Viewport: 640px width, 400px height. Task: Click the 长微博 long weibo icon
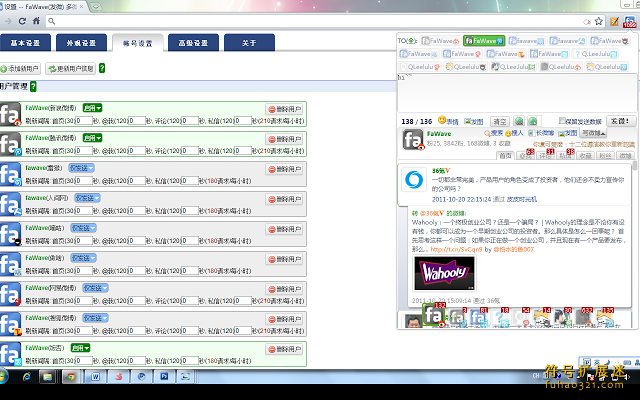click(541, 133)
